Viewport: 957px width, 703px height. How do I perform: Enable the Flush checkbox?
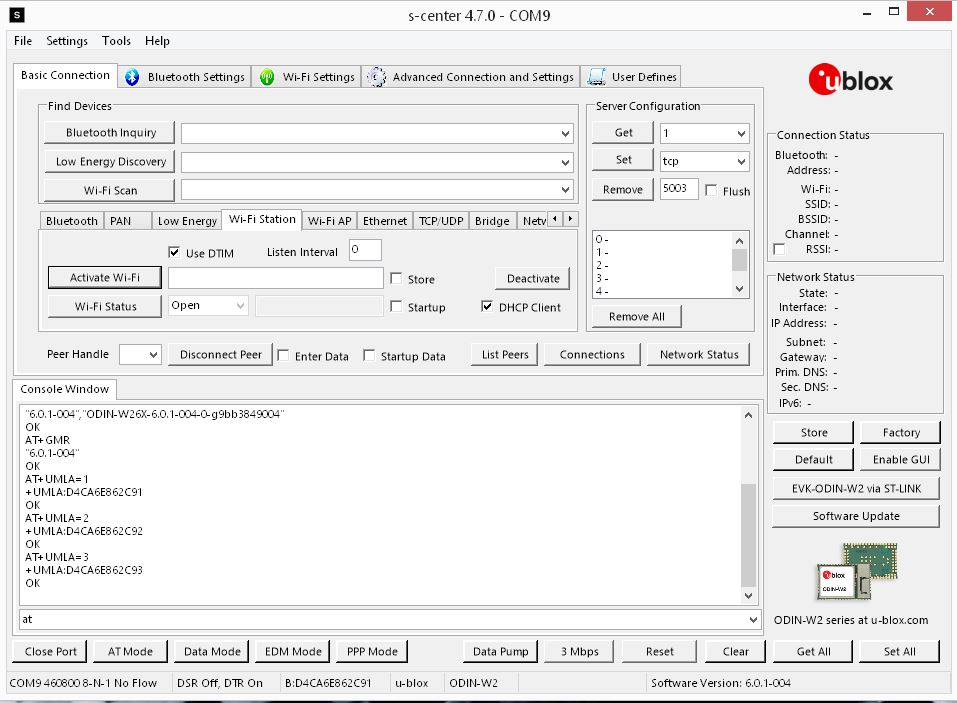tap(711, 191)
